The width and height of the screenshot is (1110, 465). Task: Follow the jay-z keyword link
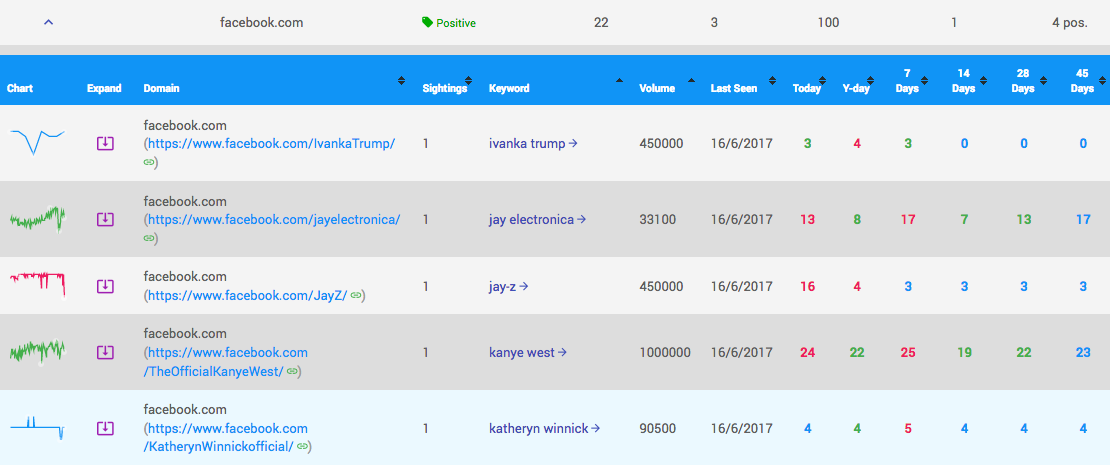508,287
